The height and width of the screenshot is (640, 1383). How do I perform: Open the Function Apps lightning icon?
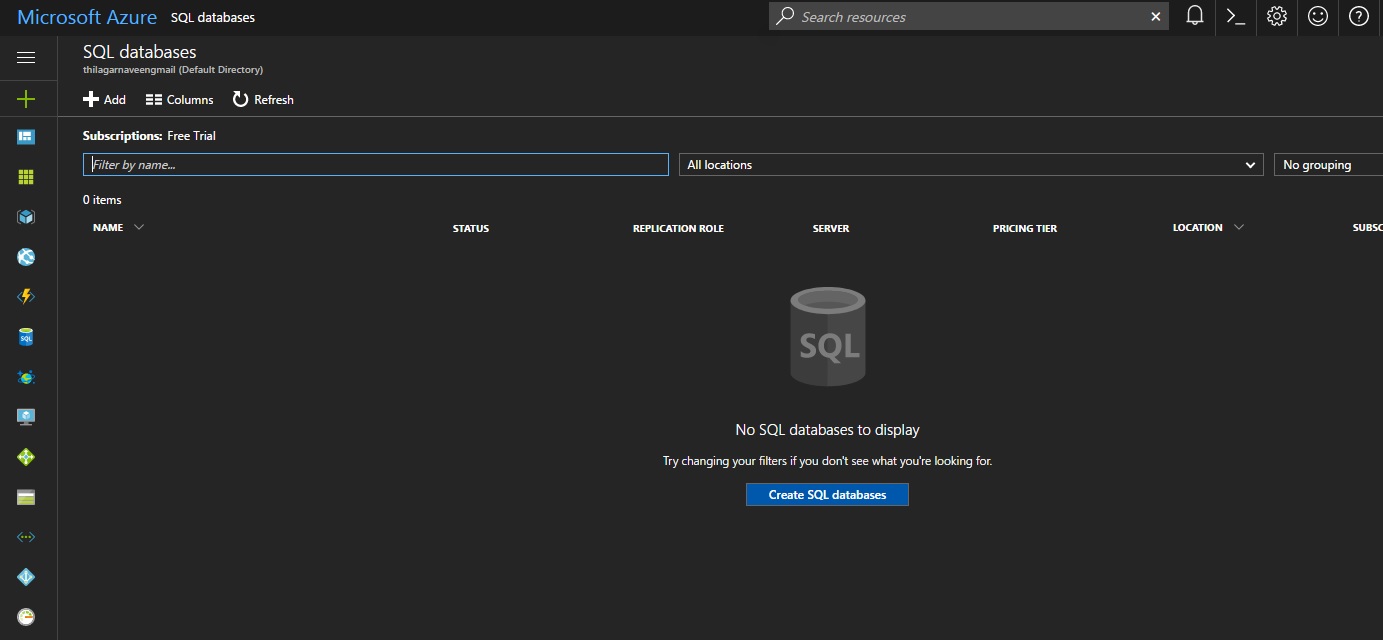[x=27, y=296]
